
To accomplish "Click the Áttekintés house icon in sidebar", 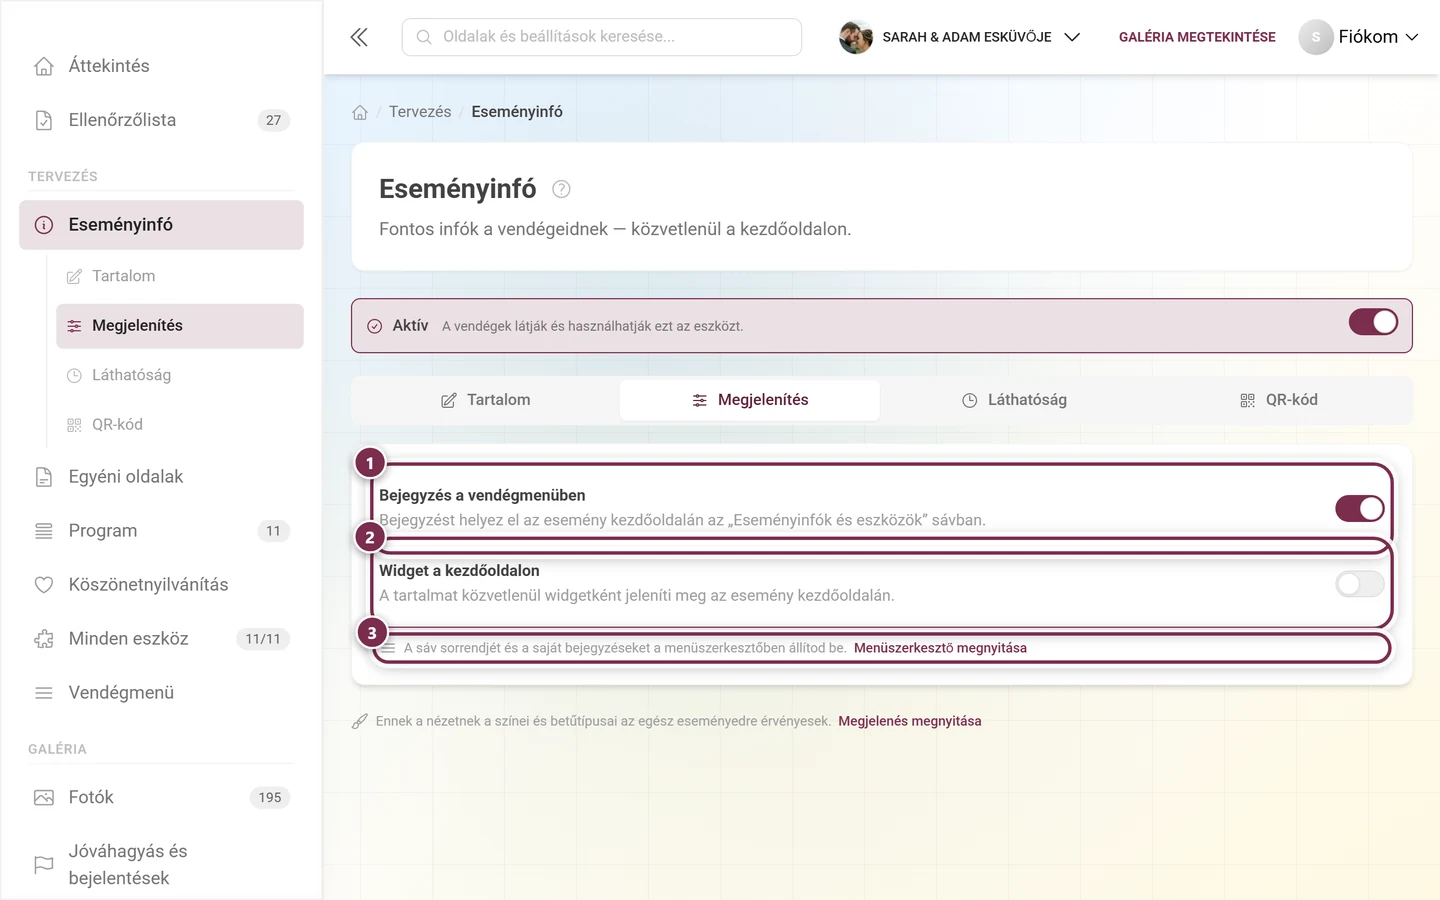I will click(44, 66).
